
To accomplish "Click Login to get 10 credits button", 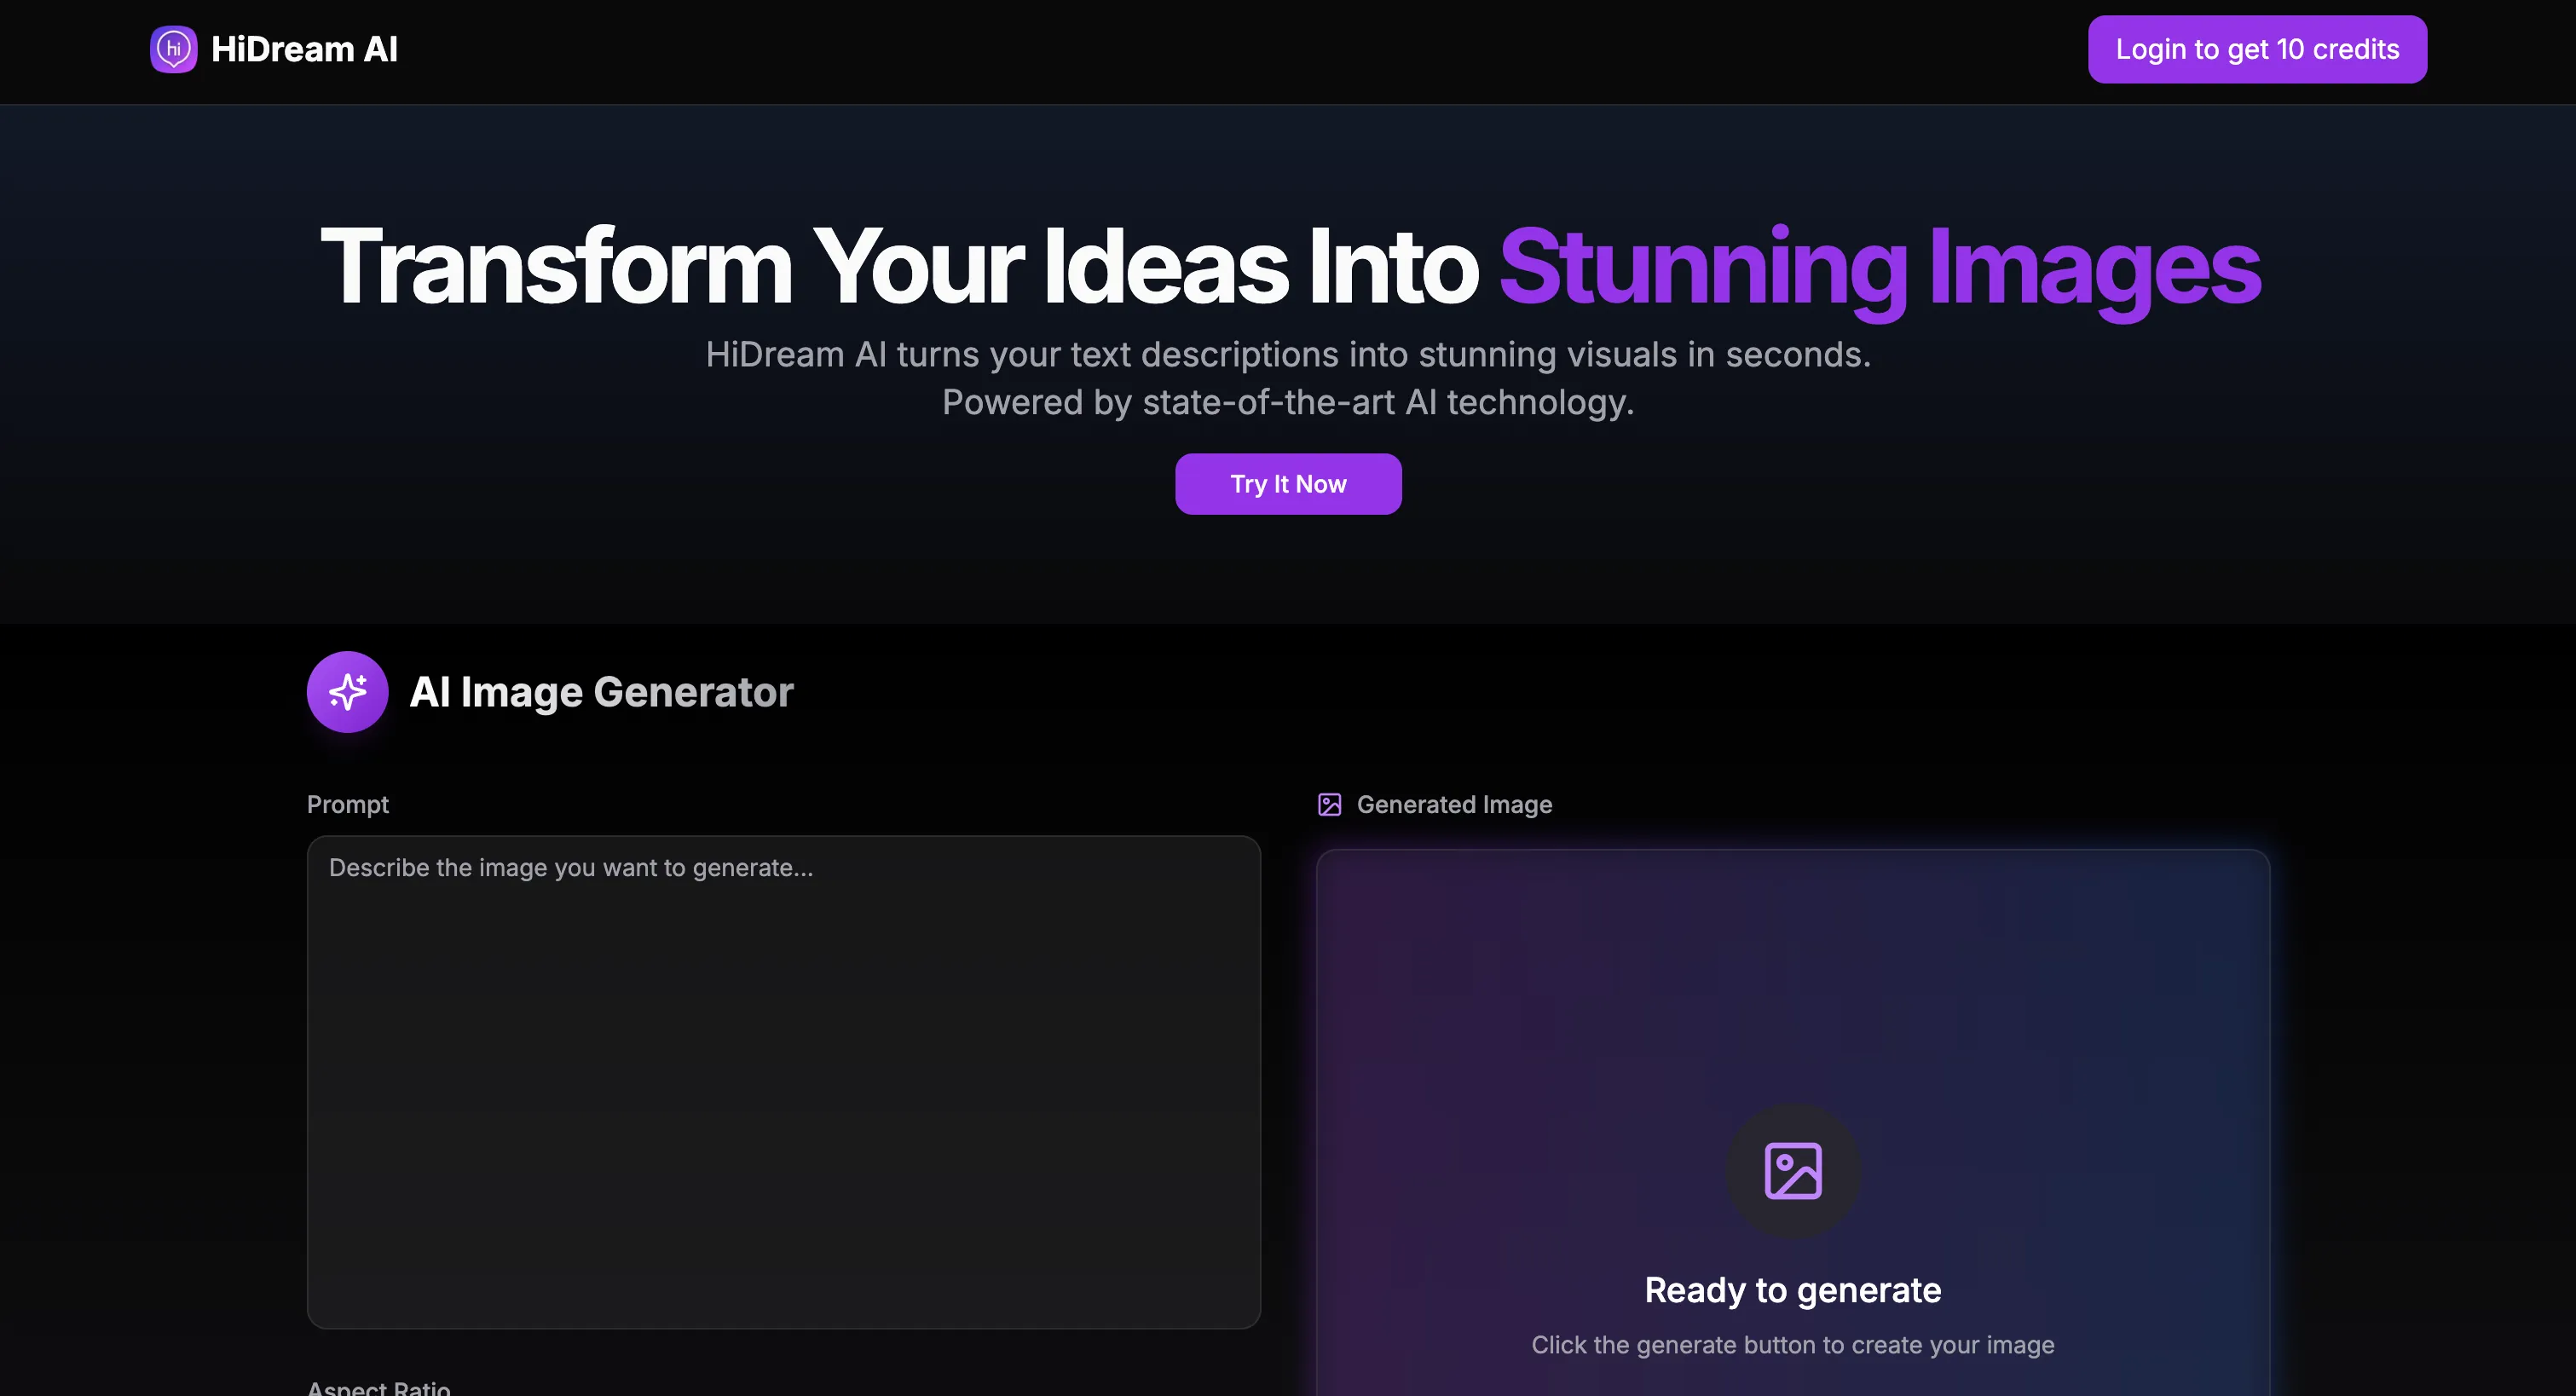I will tap(2257, 49).
